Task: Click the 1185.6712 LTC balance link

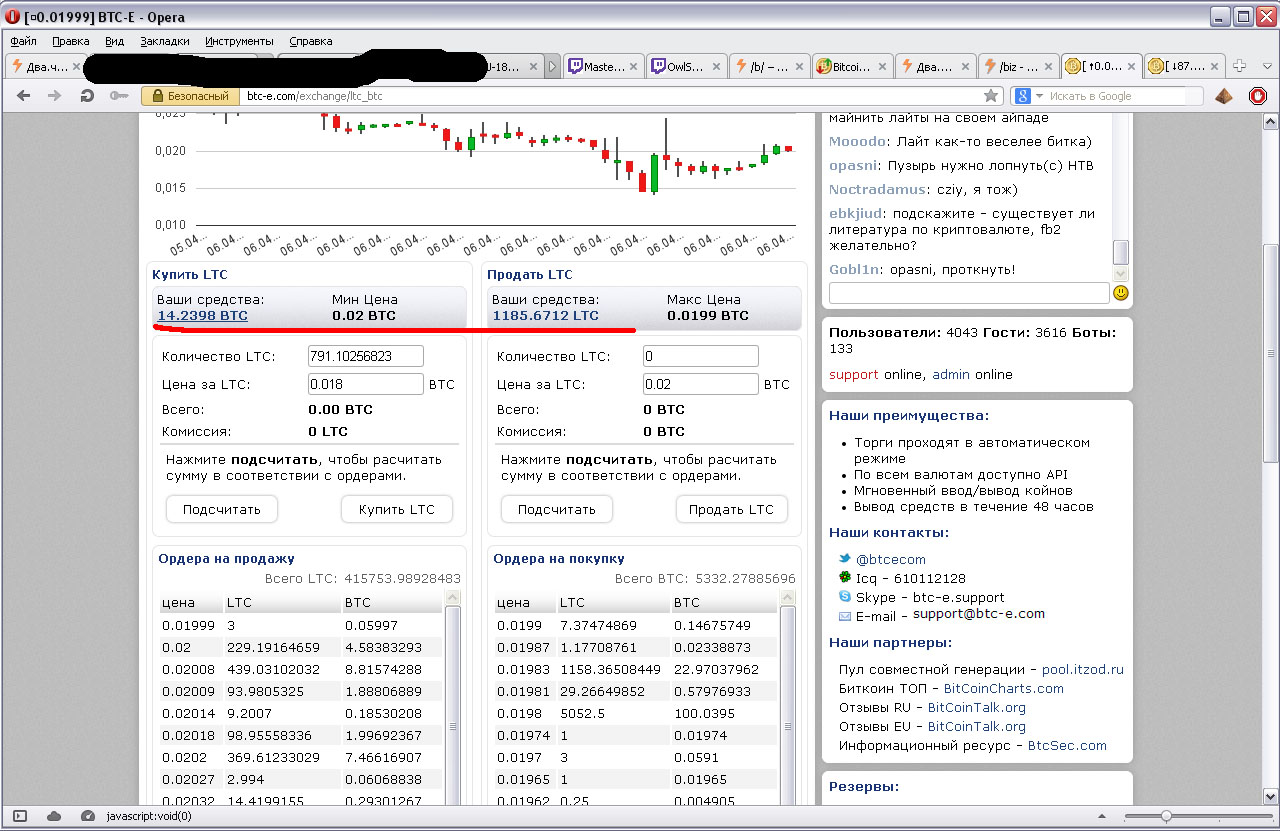Action: pos(545,315)
